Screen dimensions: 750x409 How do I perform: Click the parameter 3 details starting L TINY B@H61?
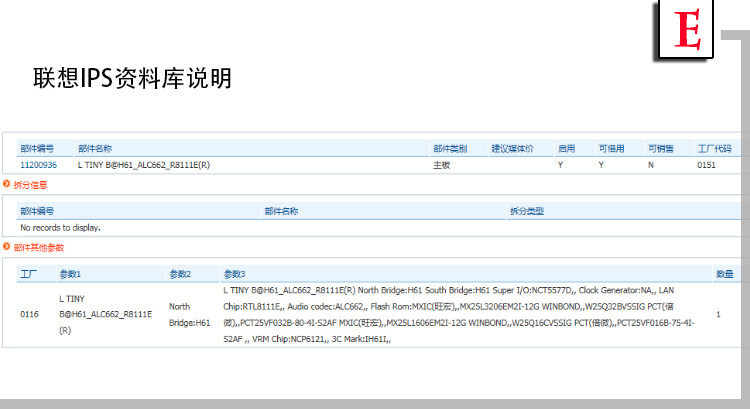pyautogui.click(x=458, y=315)
